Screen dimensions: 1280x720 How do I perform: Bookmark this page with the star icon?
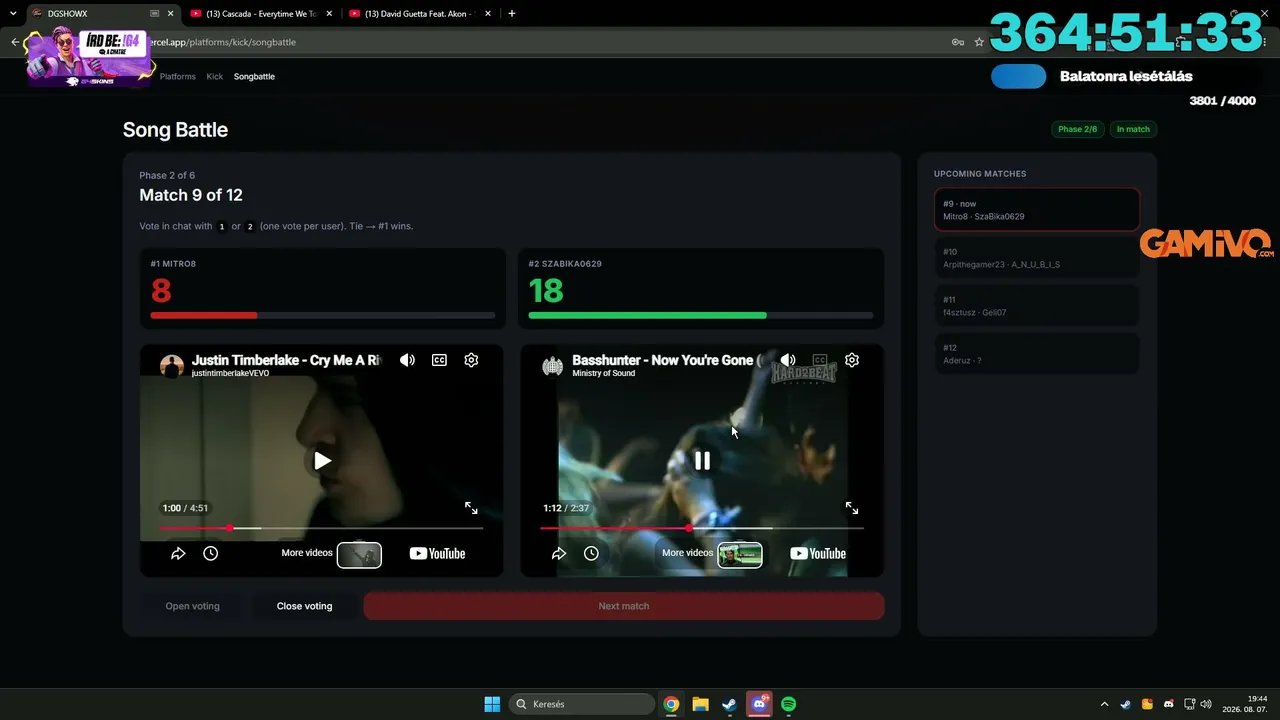pos(979,42)
